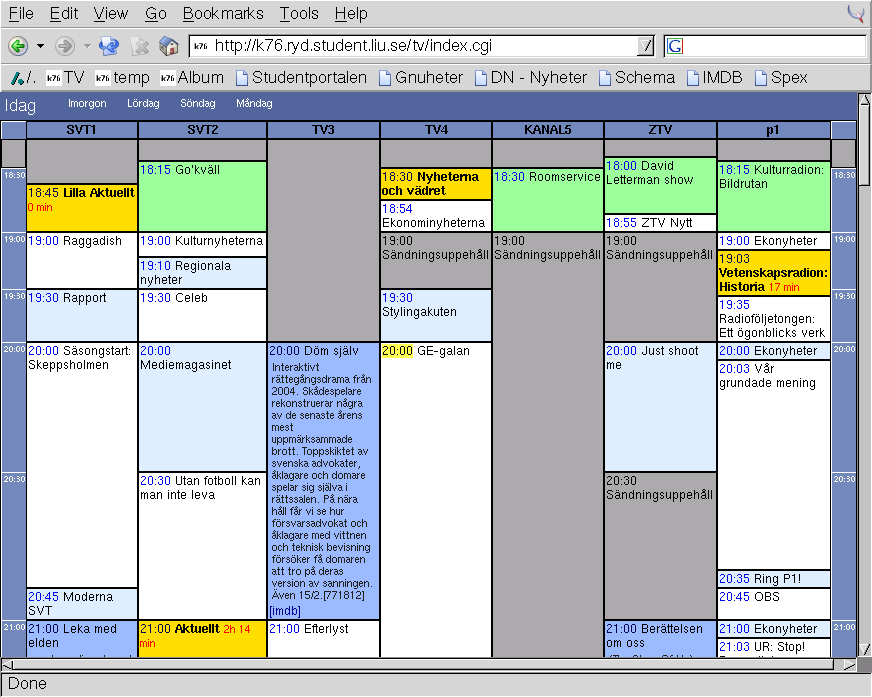The image size is (872, 697).
Task: Open the Album bookmark
Action: 192,78
